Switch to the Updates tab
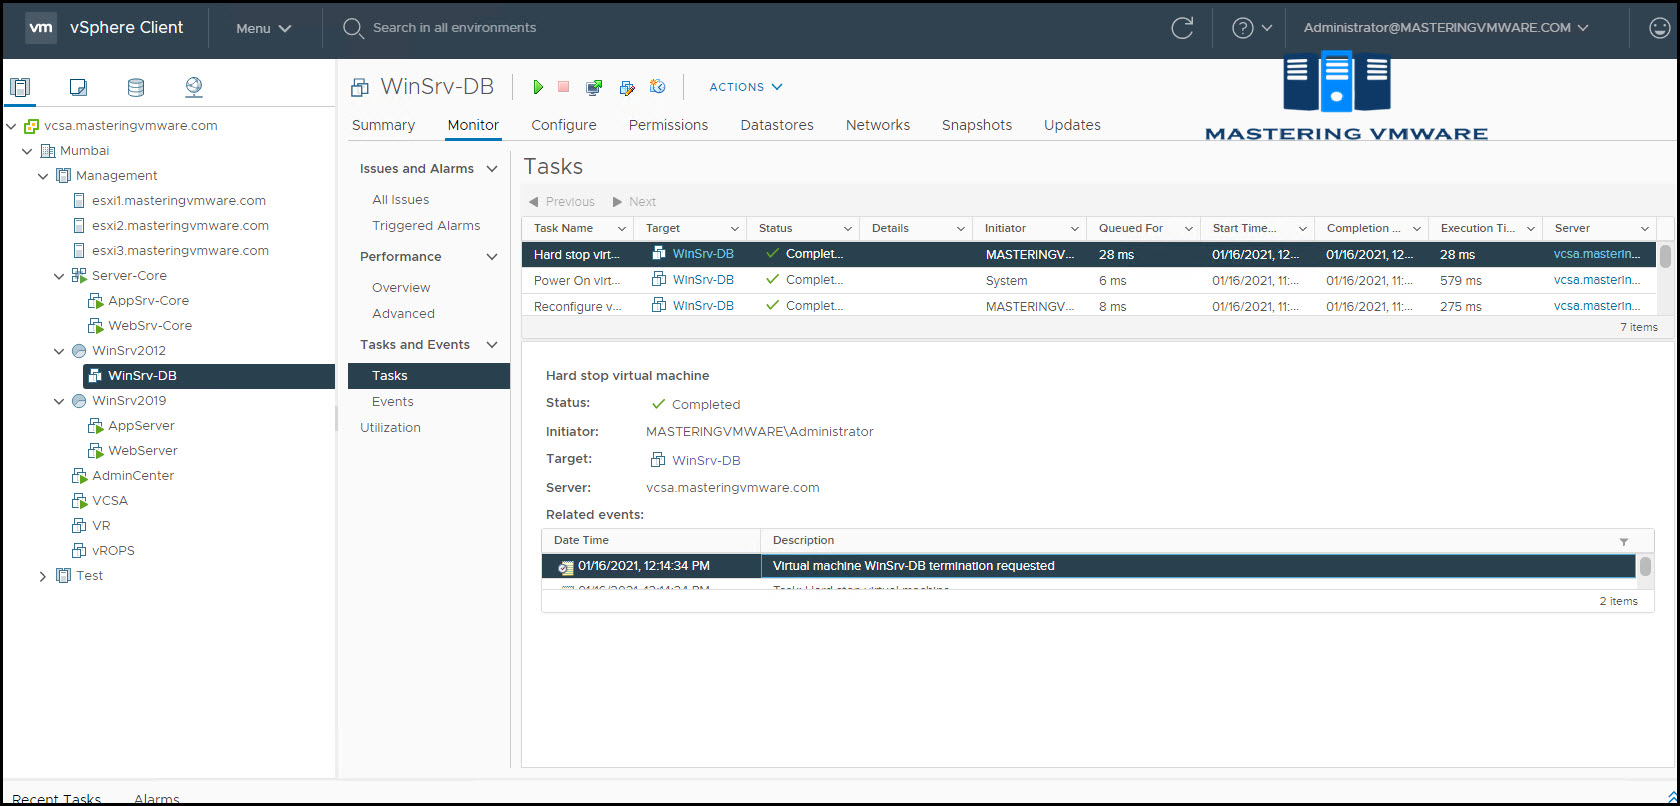Screen dimensions: 1680x806 (x=1072, y=125)
